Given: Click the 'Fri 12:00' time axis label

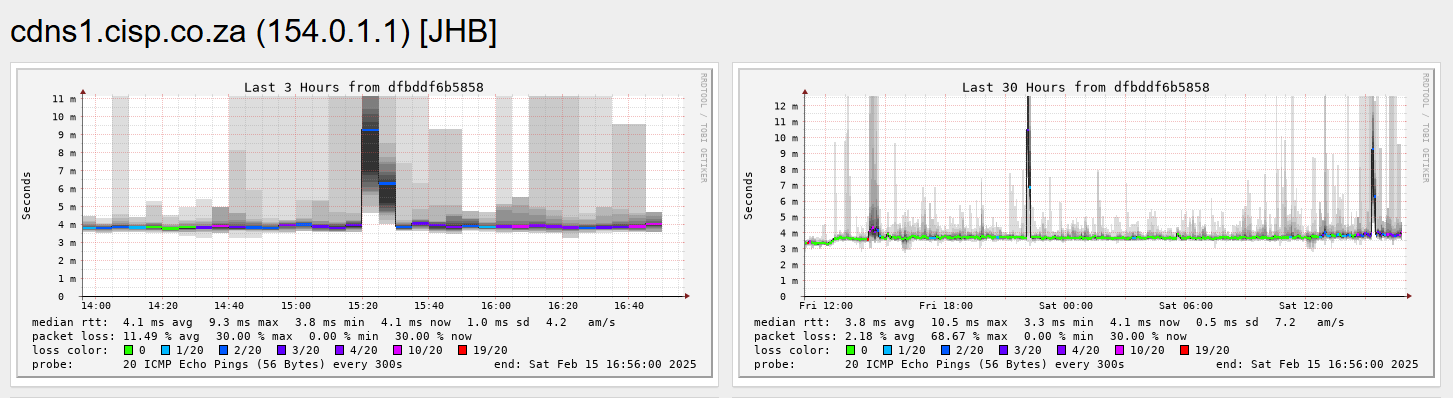Looking at the screenshot, I should coord(825,305).
